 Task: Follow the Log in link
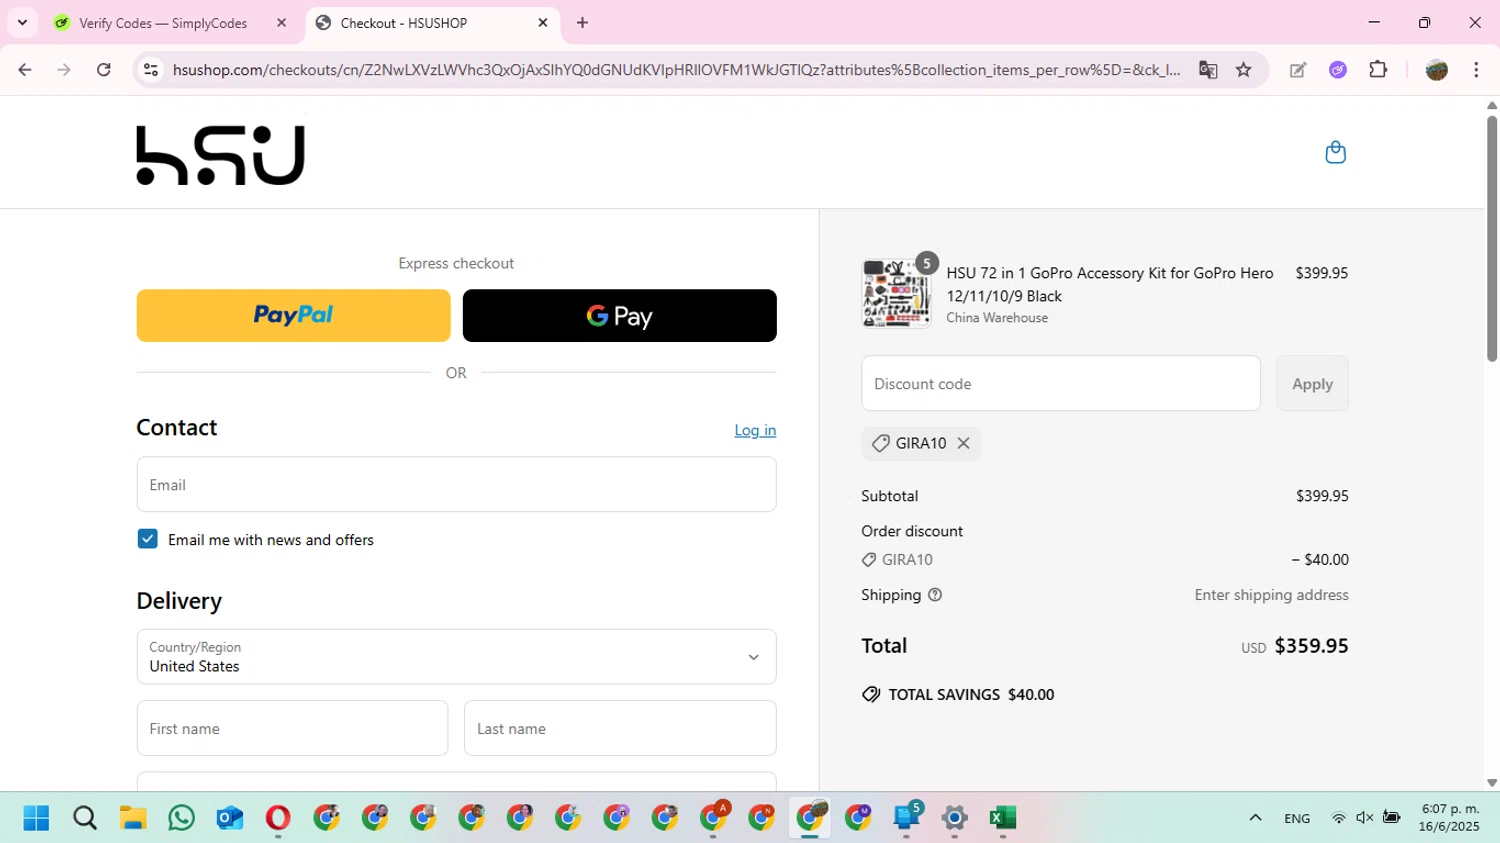pos(755,430)
